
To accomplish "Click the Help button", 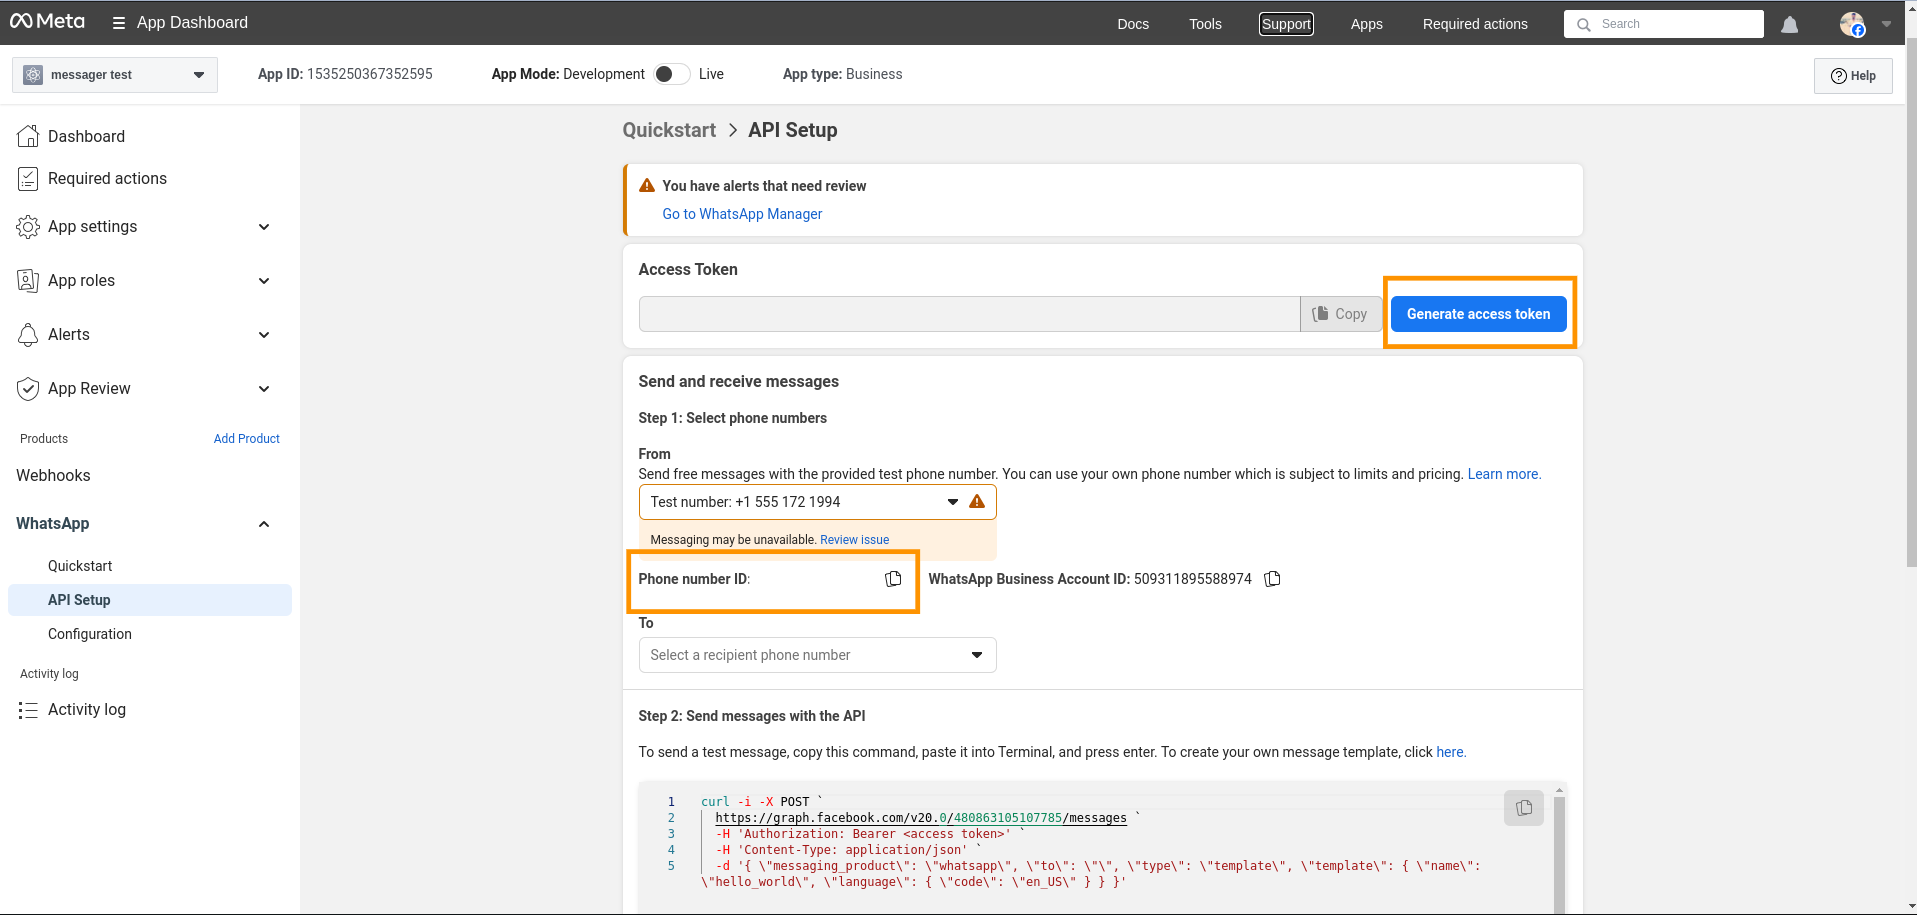I will pos(1853,76).
